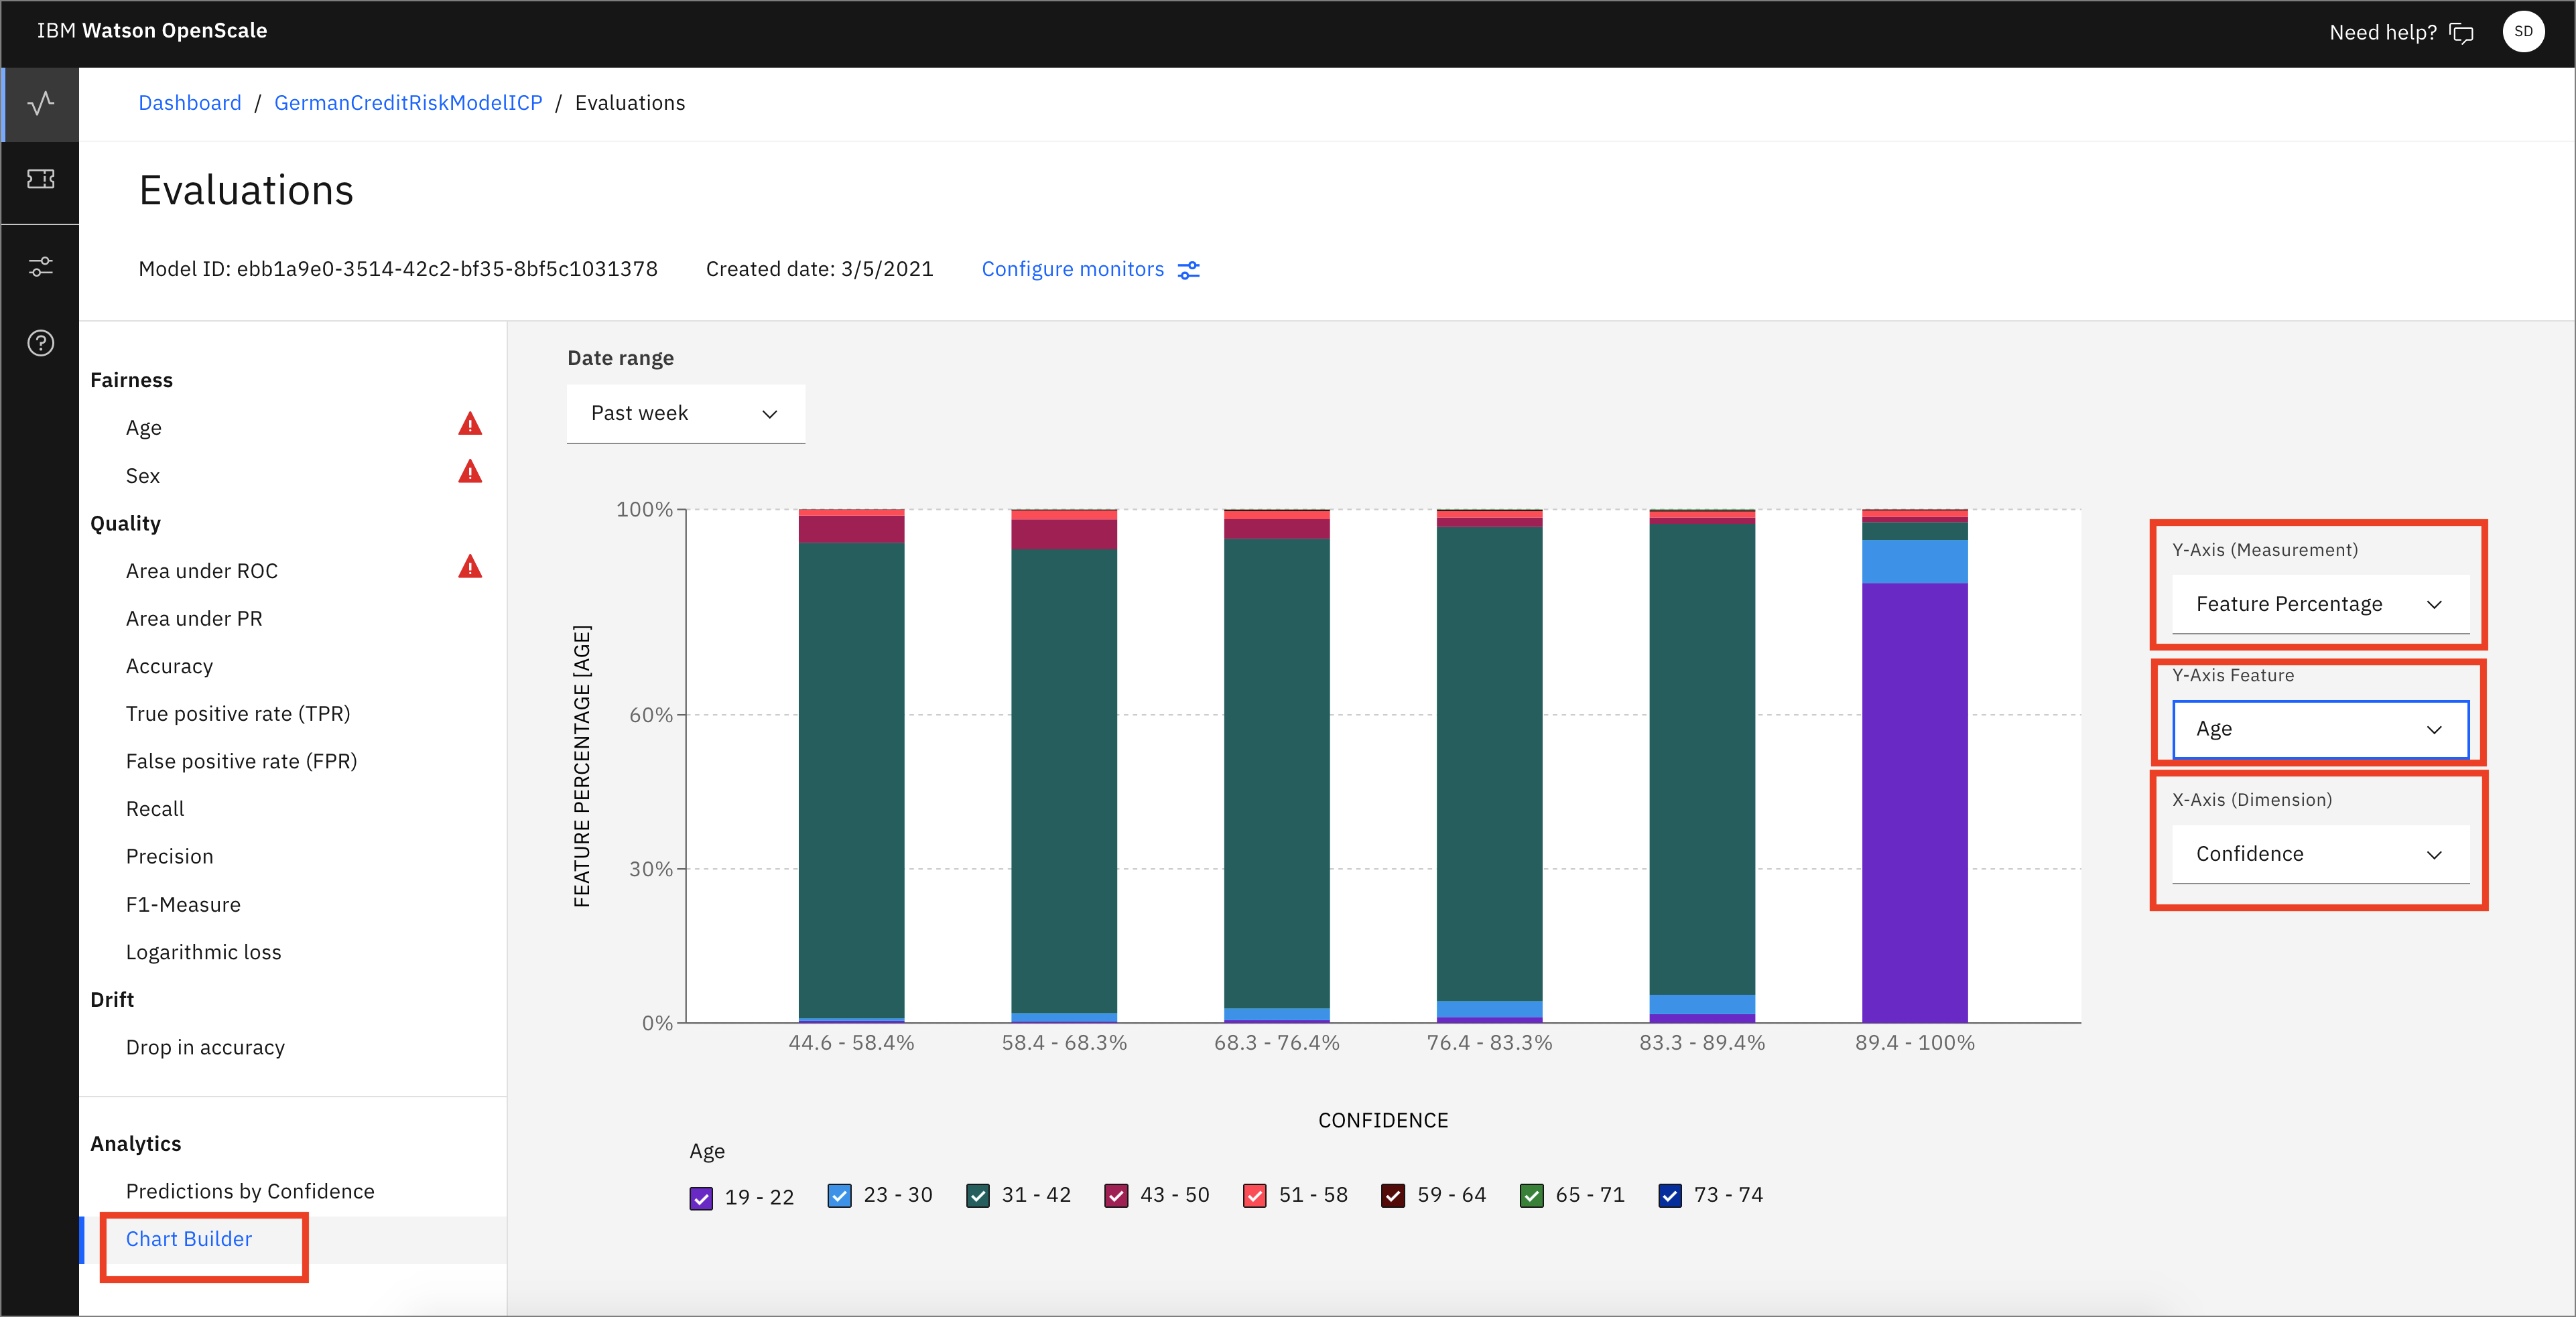Select Age under Fairness
Viewport: 2576px width, 1317px height.
144,428
